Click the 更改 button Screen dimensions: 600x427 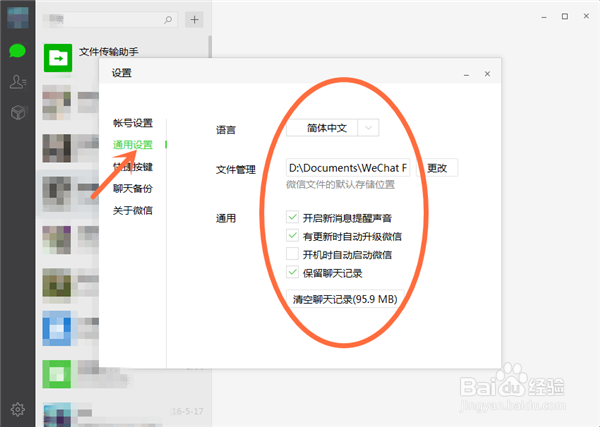437,168
